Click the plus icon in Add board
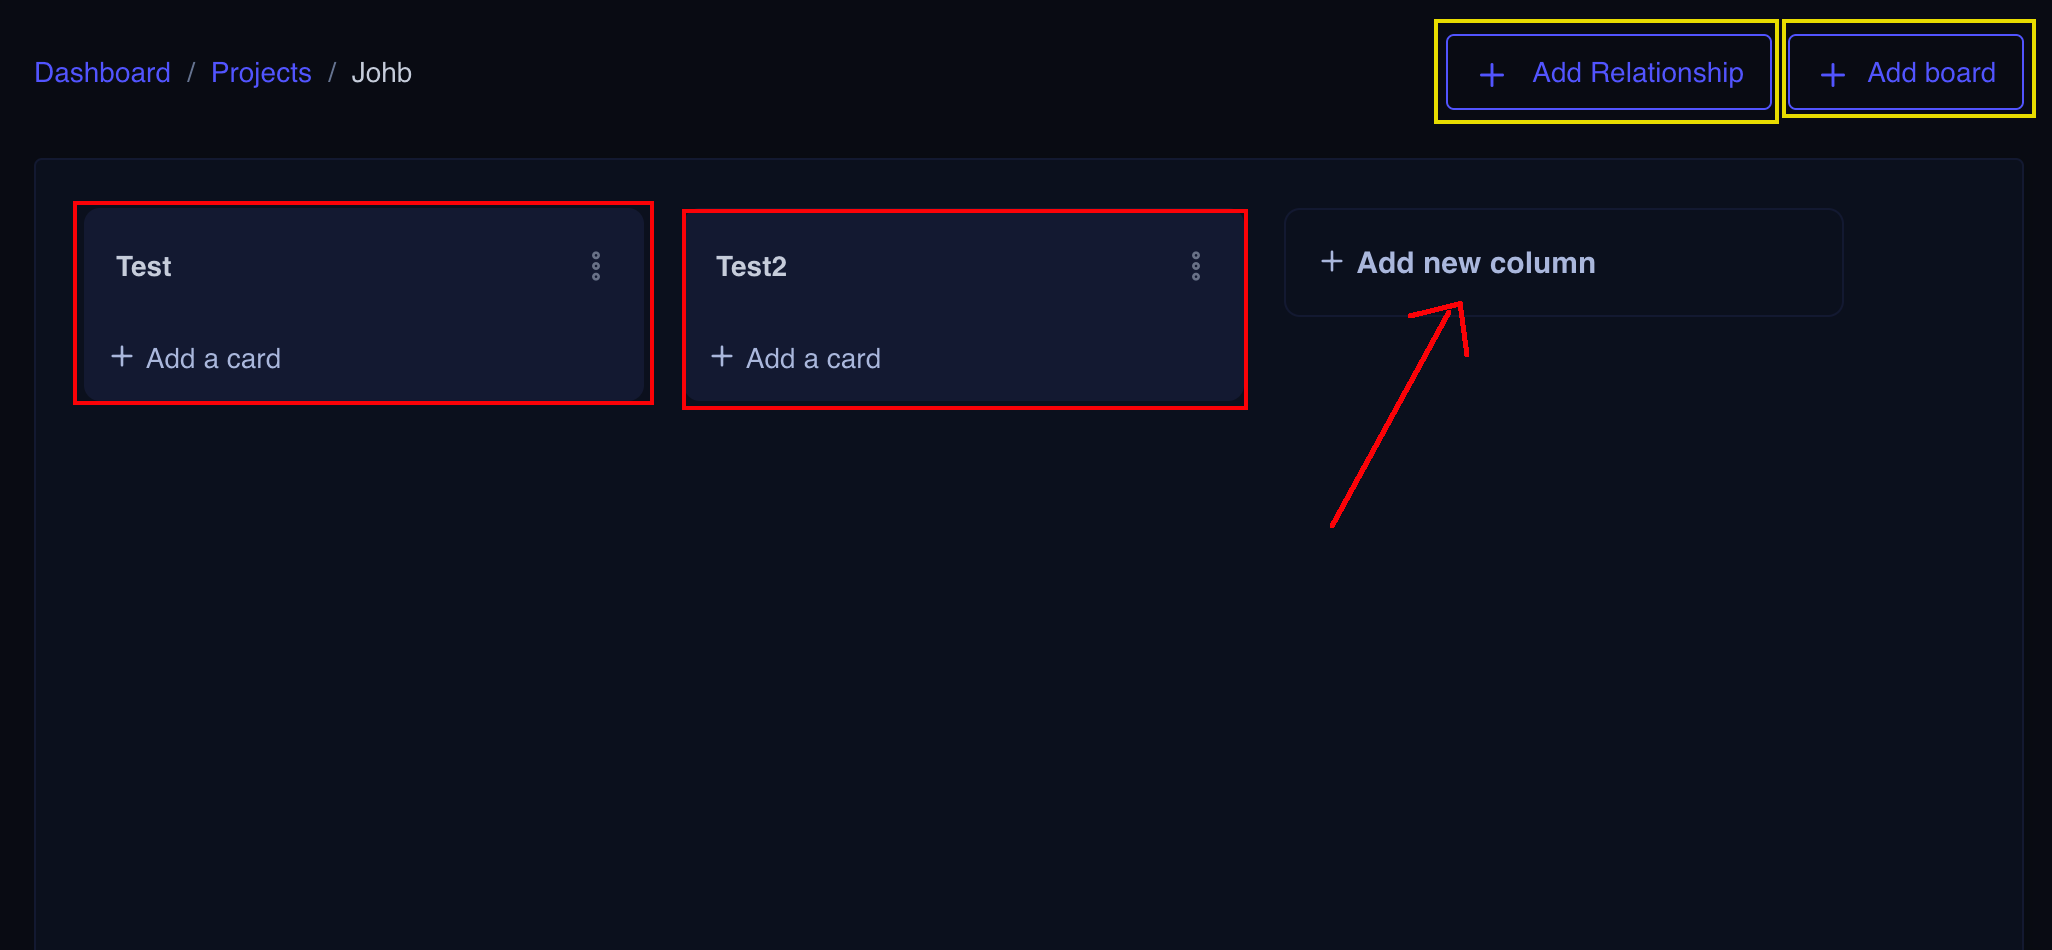 click(1832, 75)
